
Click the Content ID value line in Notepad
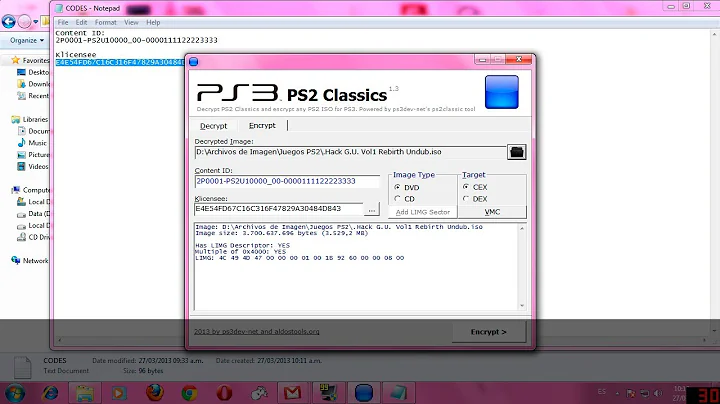point(136,40)
